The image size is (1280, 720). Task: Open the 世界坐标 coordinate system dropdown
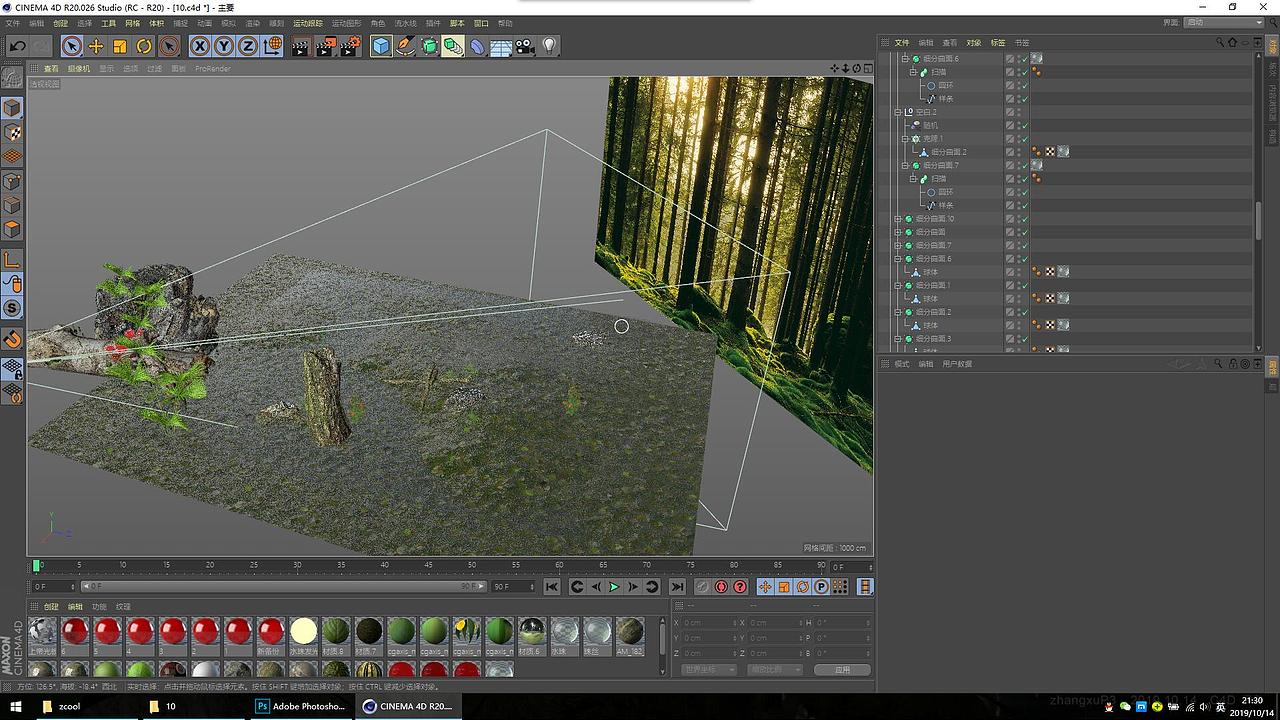click(x=708, y=669)
